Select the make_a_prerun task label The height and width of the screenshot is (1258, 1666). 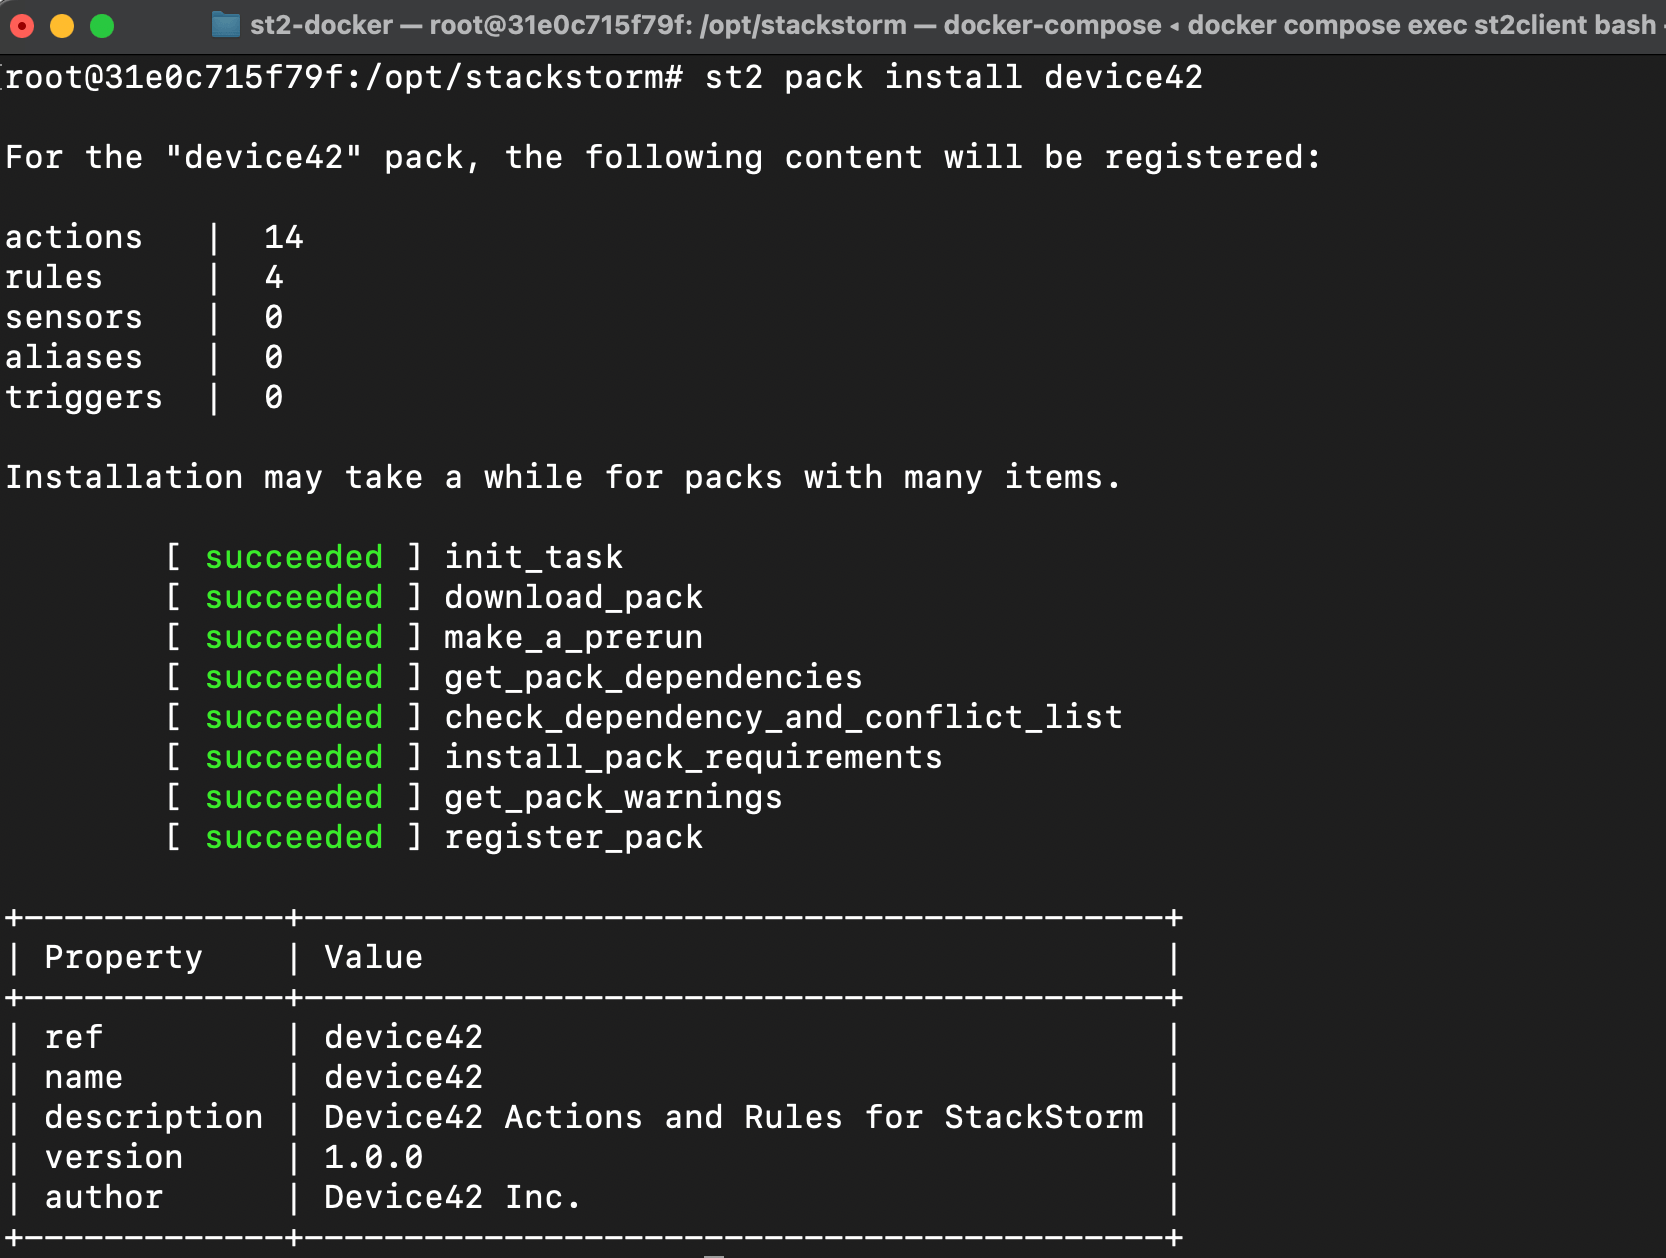[x=573, y=637]
